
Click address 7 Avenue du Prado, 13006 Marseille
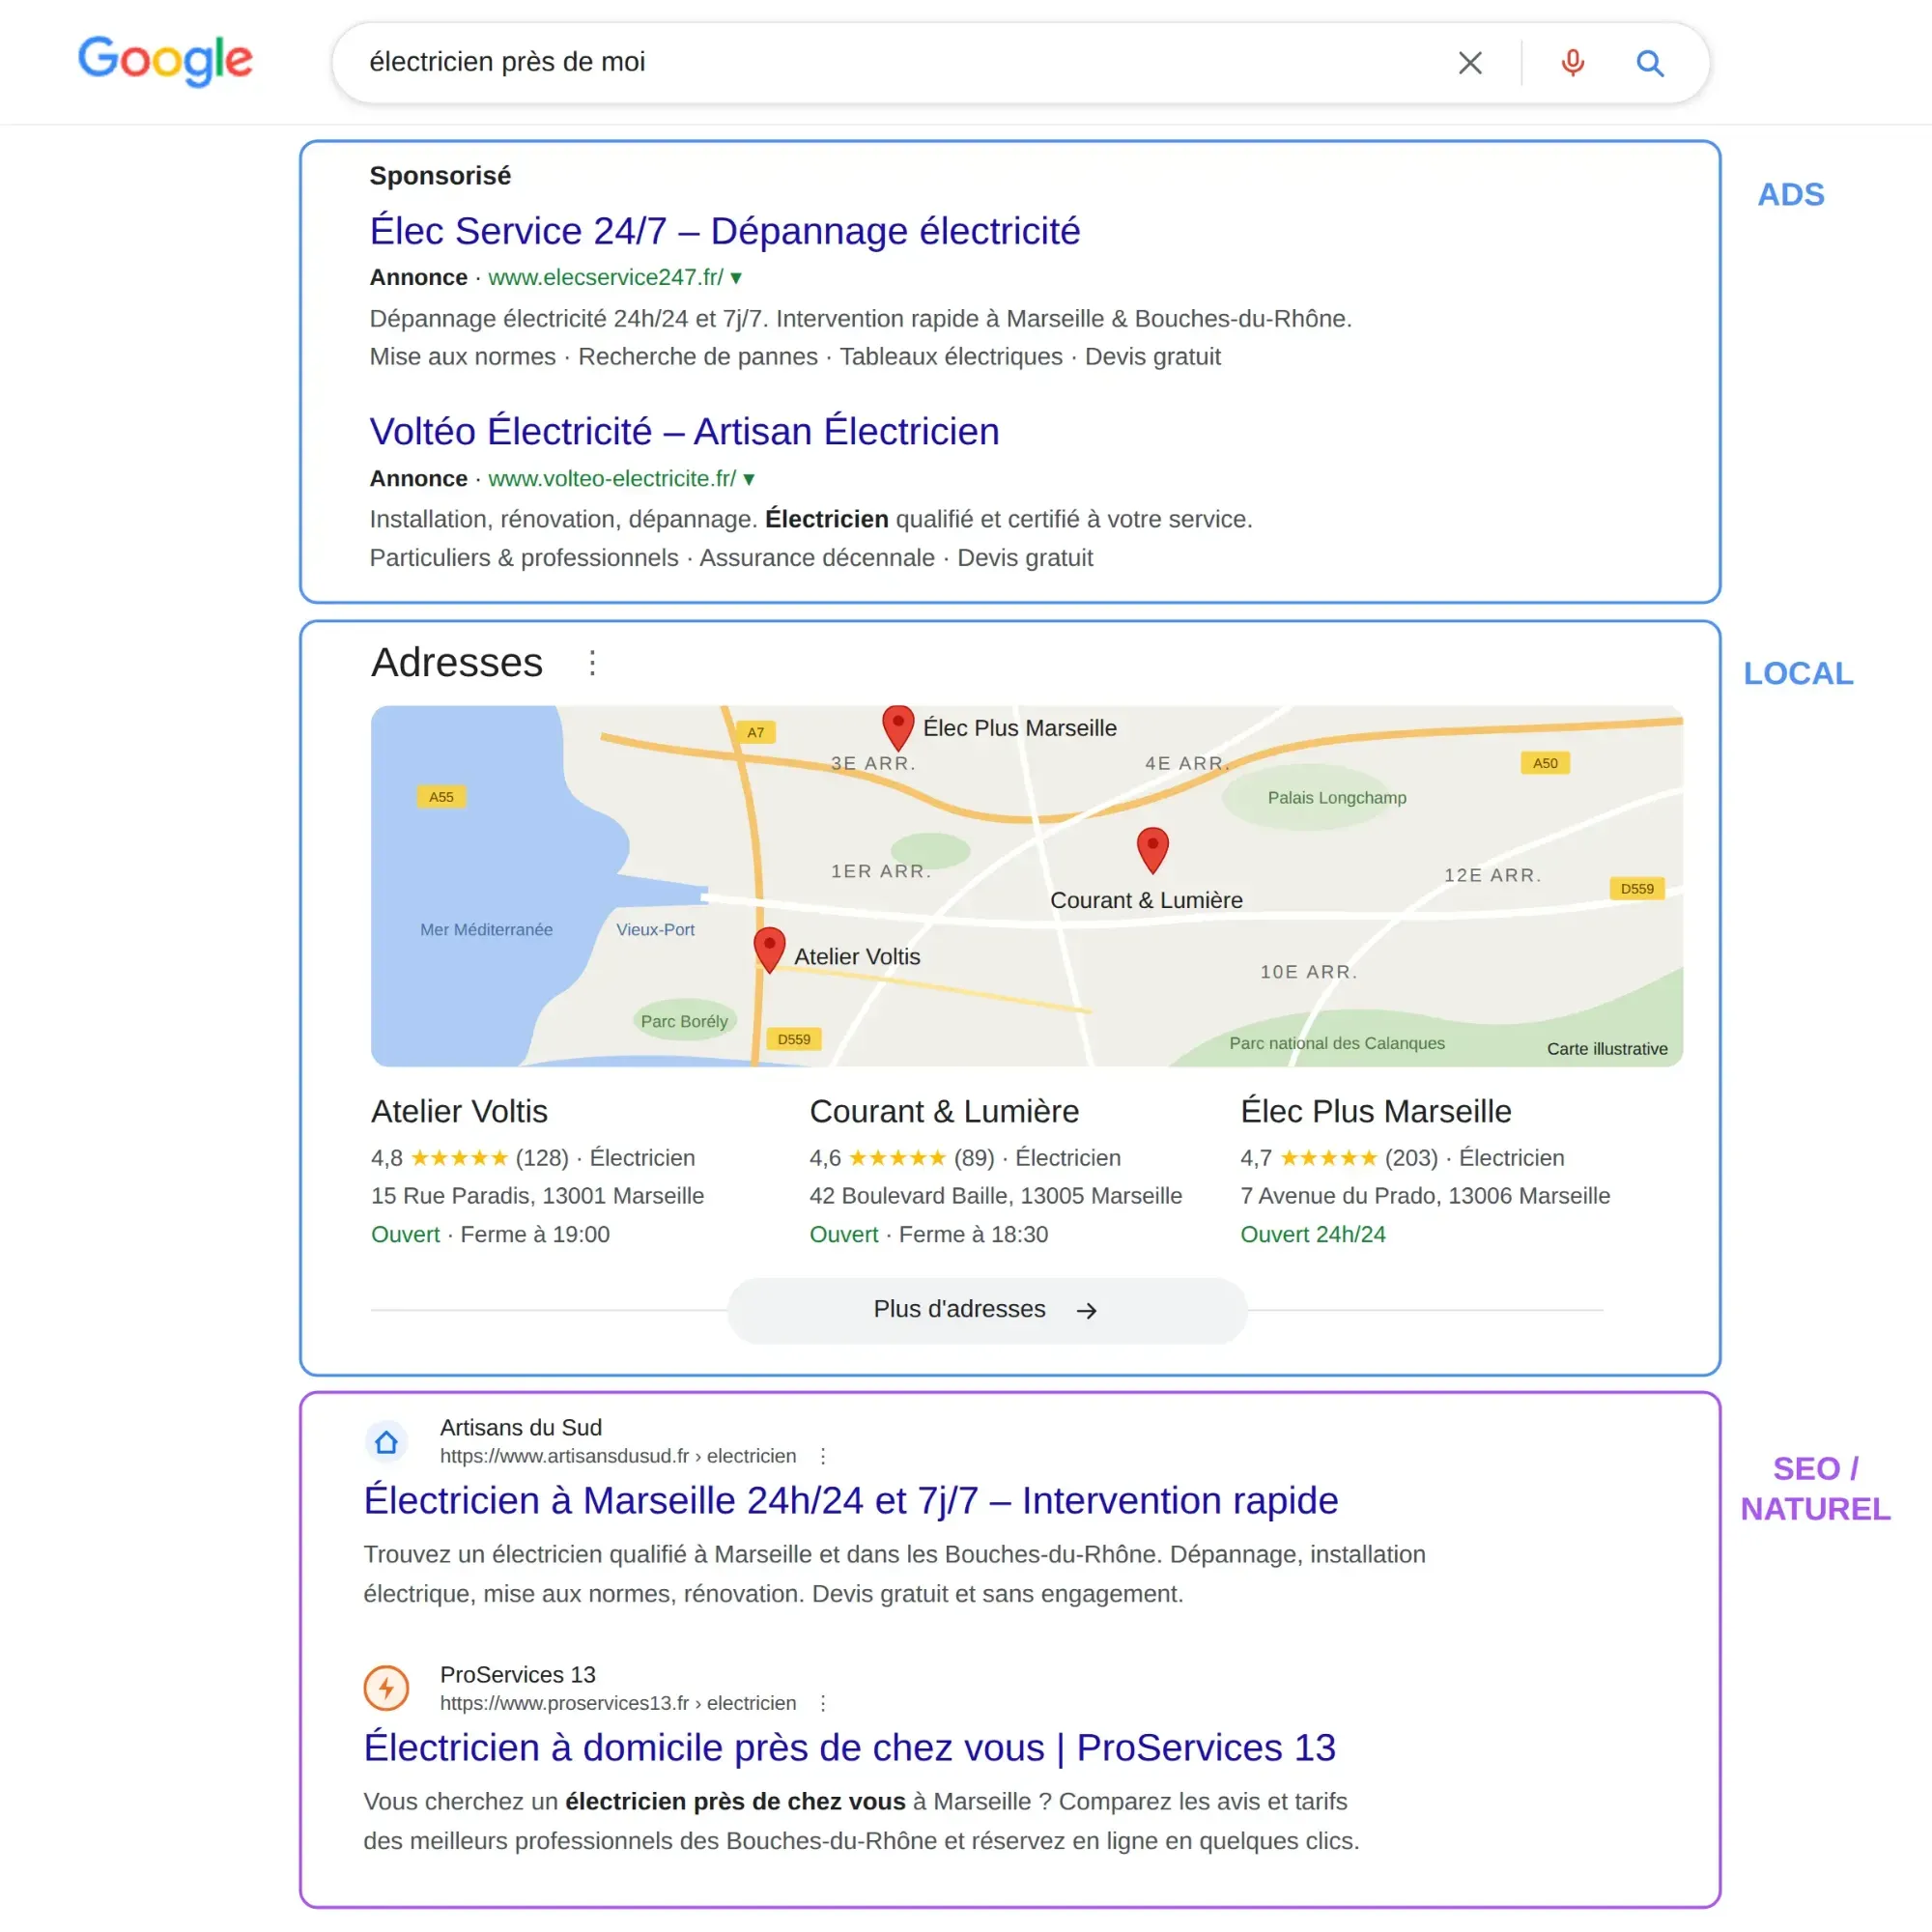1425,1196
